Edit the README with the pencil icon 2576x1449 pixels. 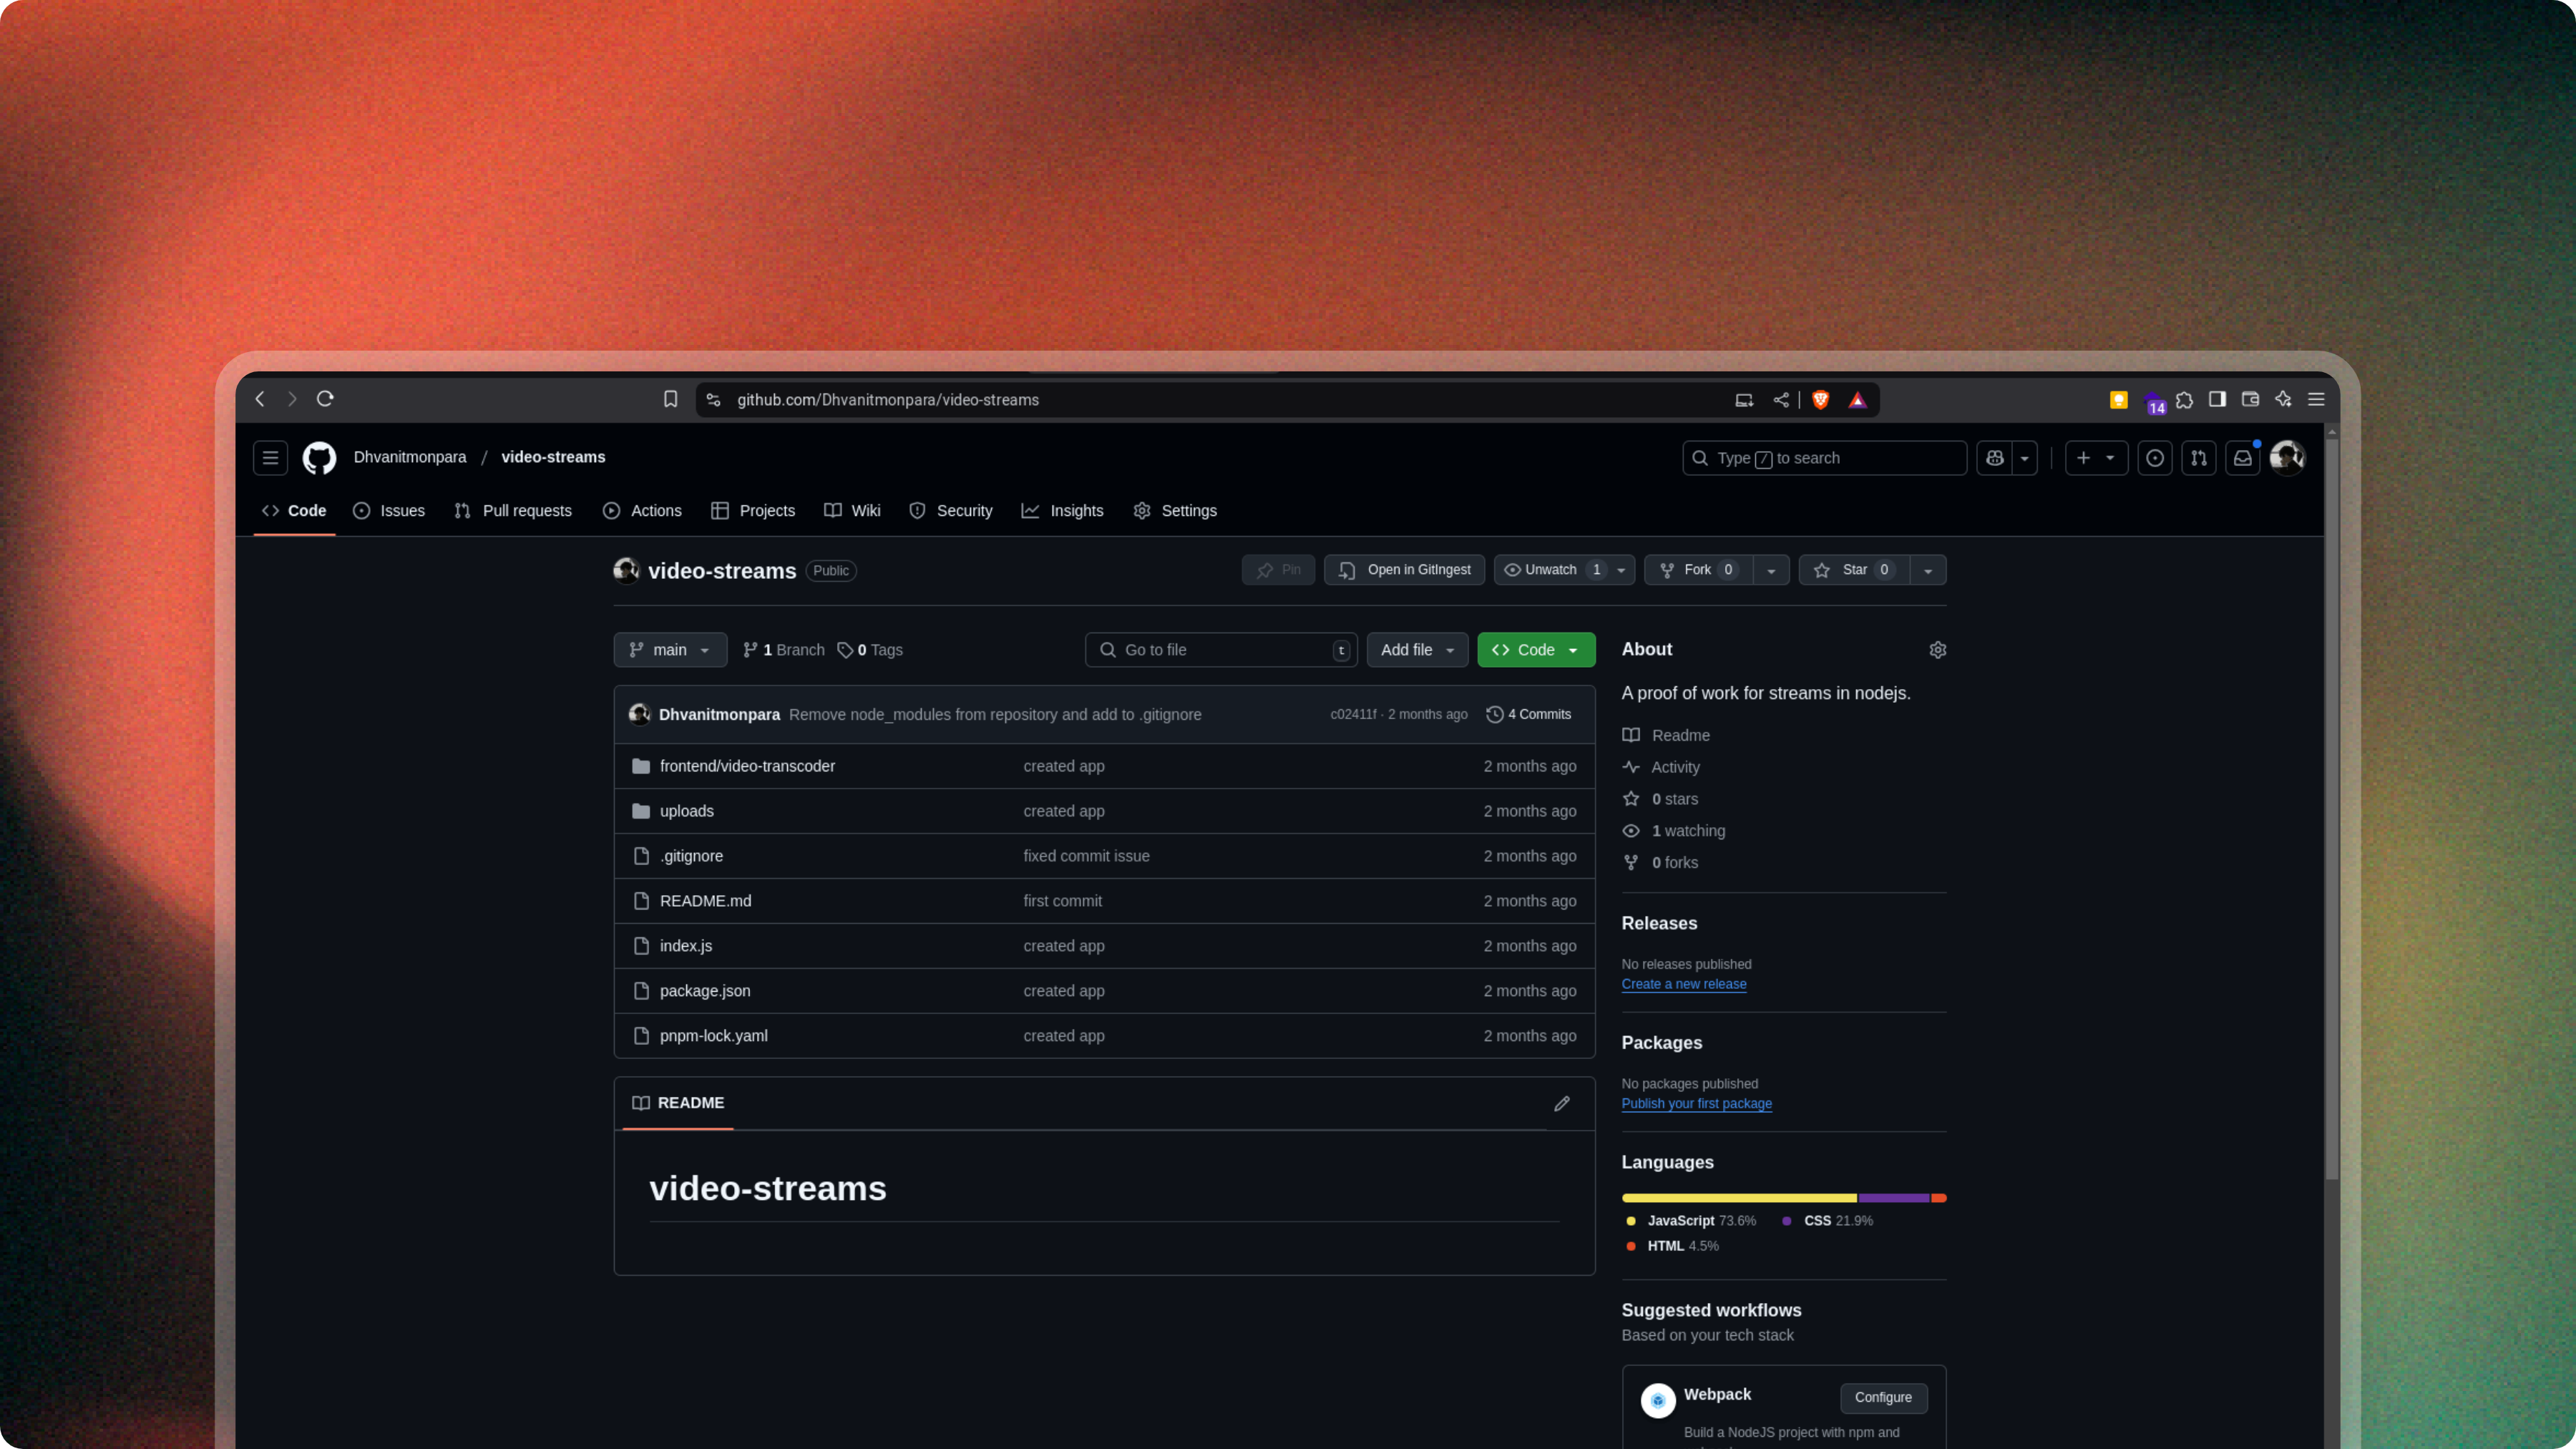point(1562,1103)
